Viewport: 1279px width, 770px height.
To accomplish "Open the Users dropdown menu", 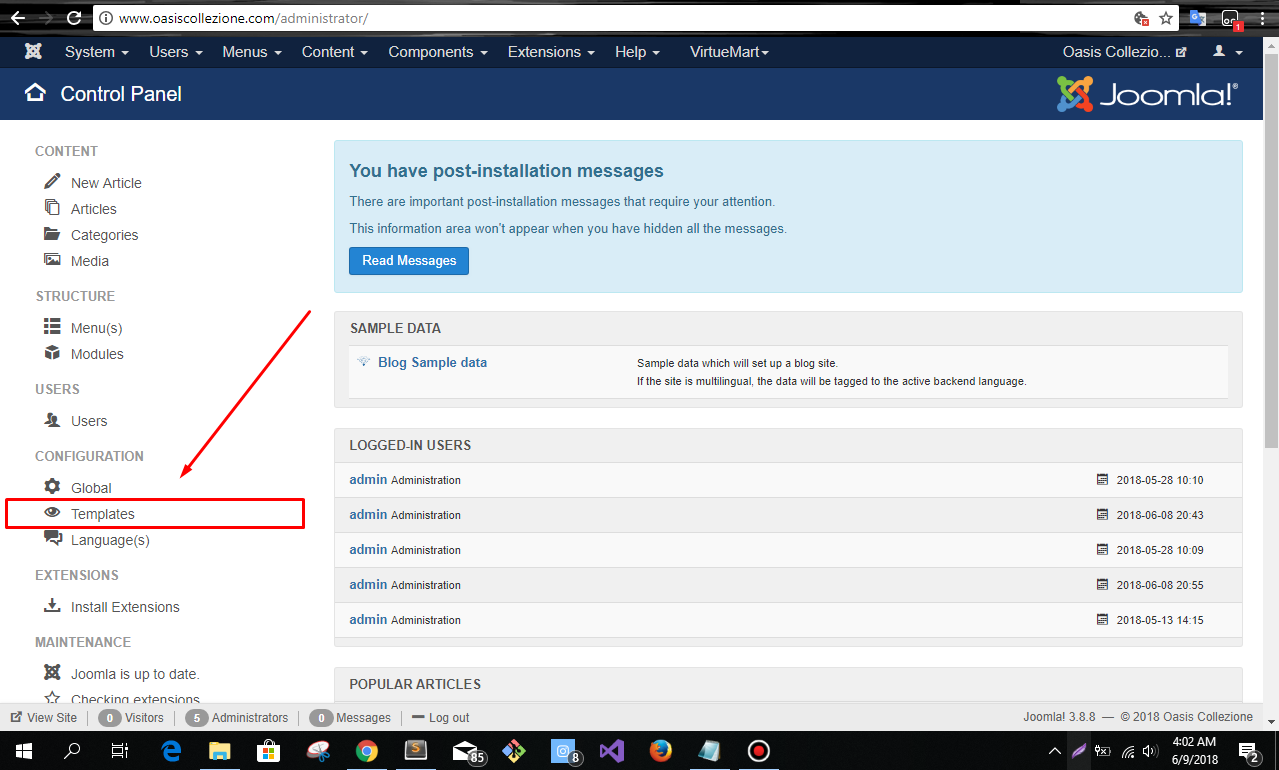I will [x=176, y=52].
